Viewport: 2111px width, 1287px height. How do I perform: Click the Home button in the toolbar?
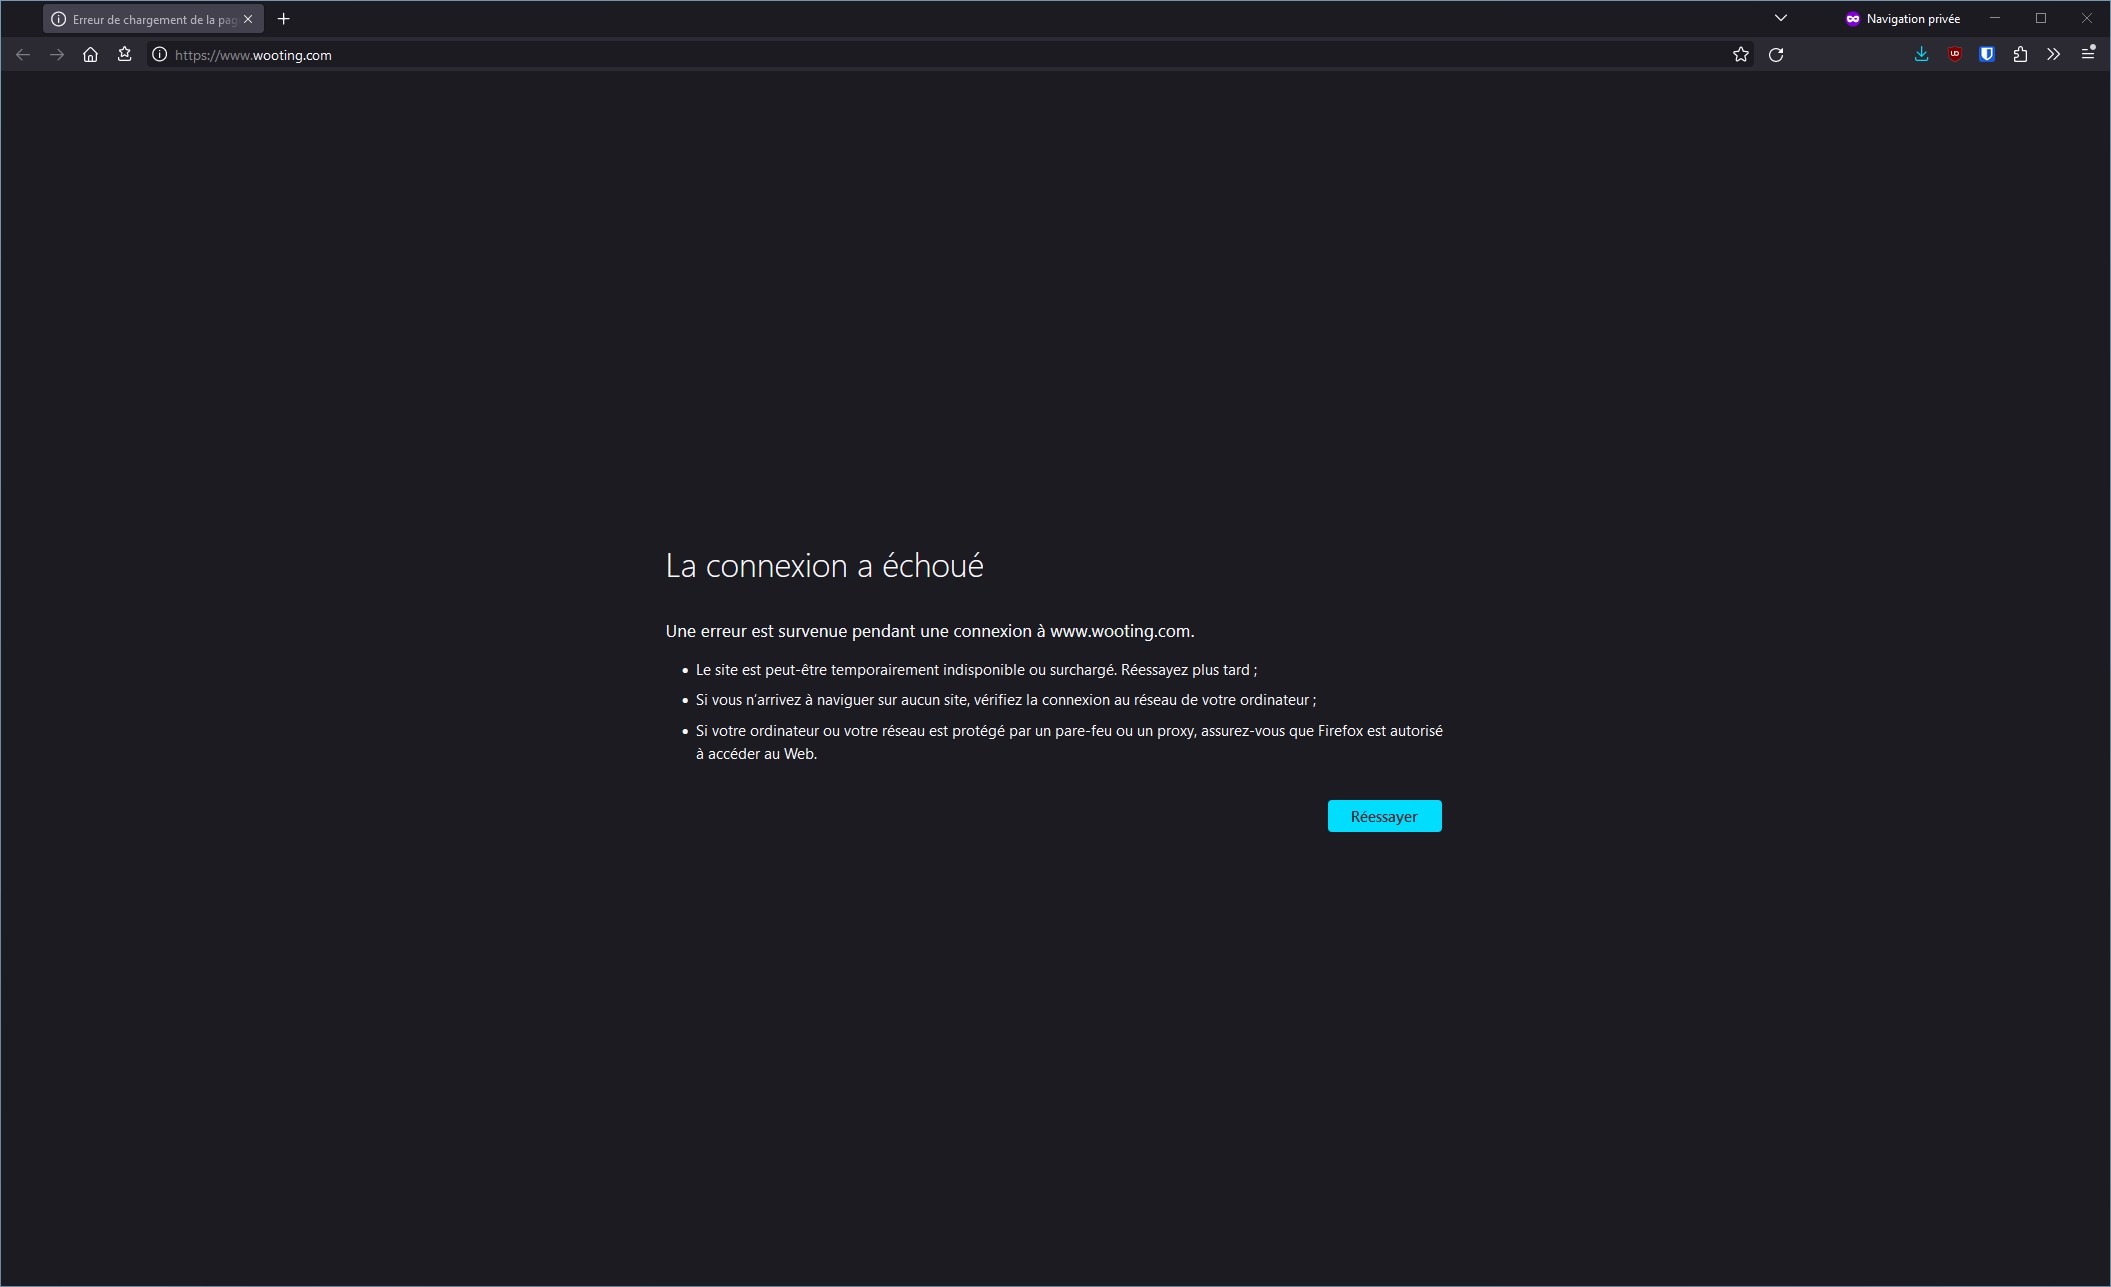click(90, 55)
